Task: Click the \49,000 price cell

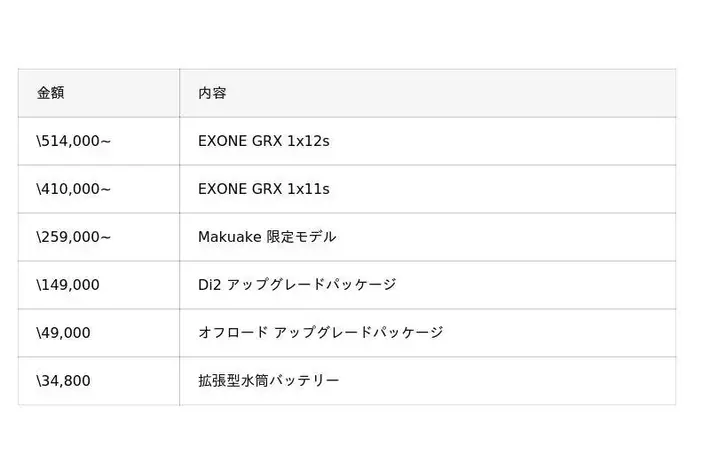Action: coord(63,333)
